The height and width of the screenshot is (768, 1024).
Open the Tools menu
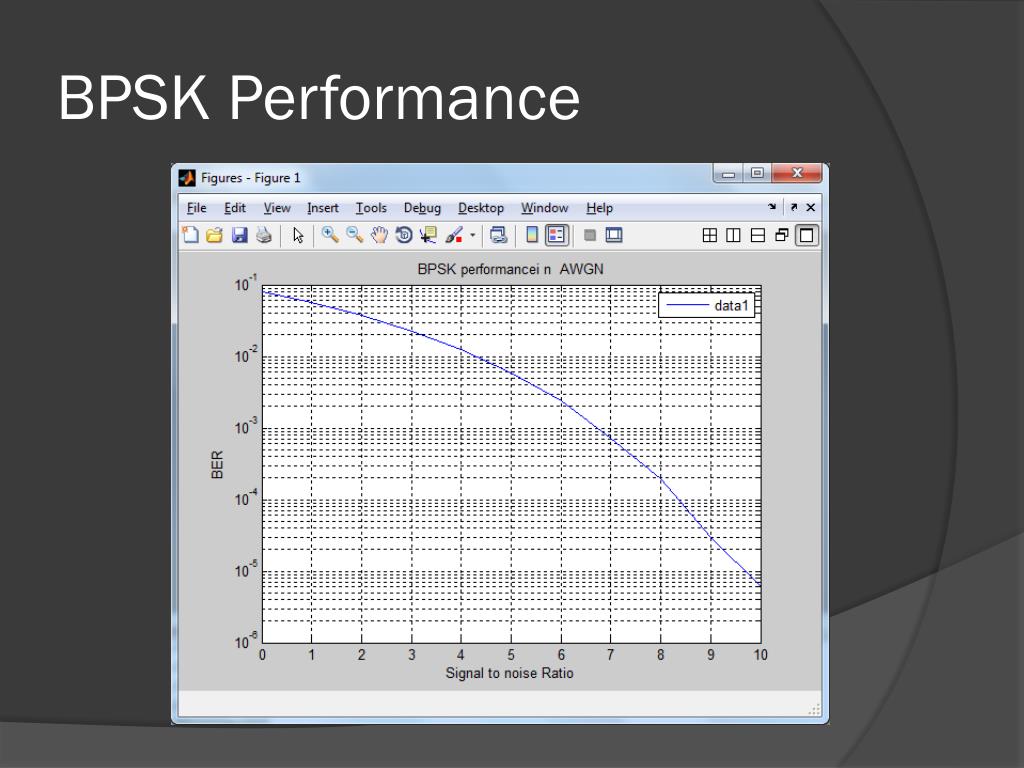[x=371, y=208]
